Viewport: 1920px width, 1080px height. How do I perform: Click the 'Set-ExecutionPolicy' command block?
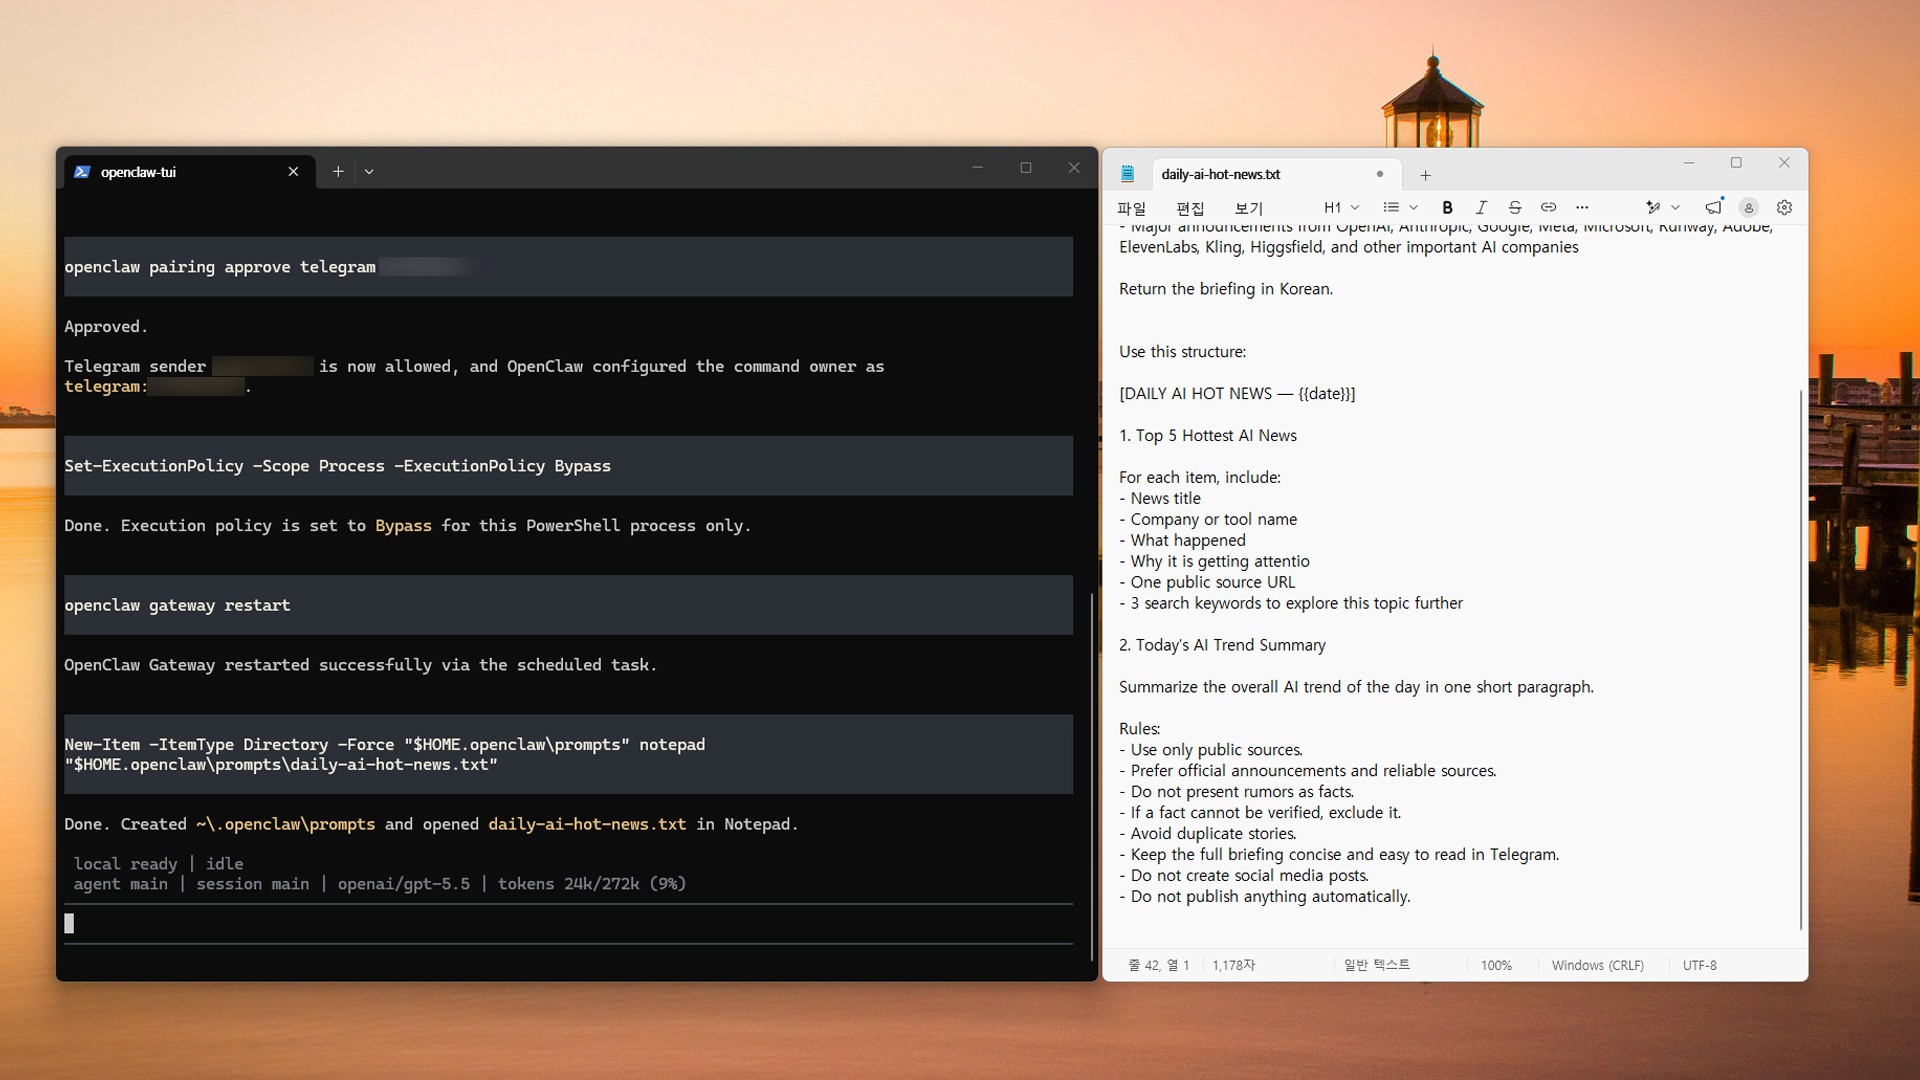(568, 466)
